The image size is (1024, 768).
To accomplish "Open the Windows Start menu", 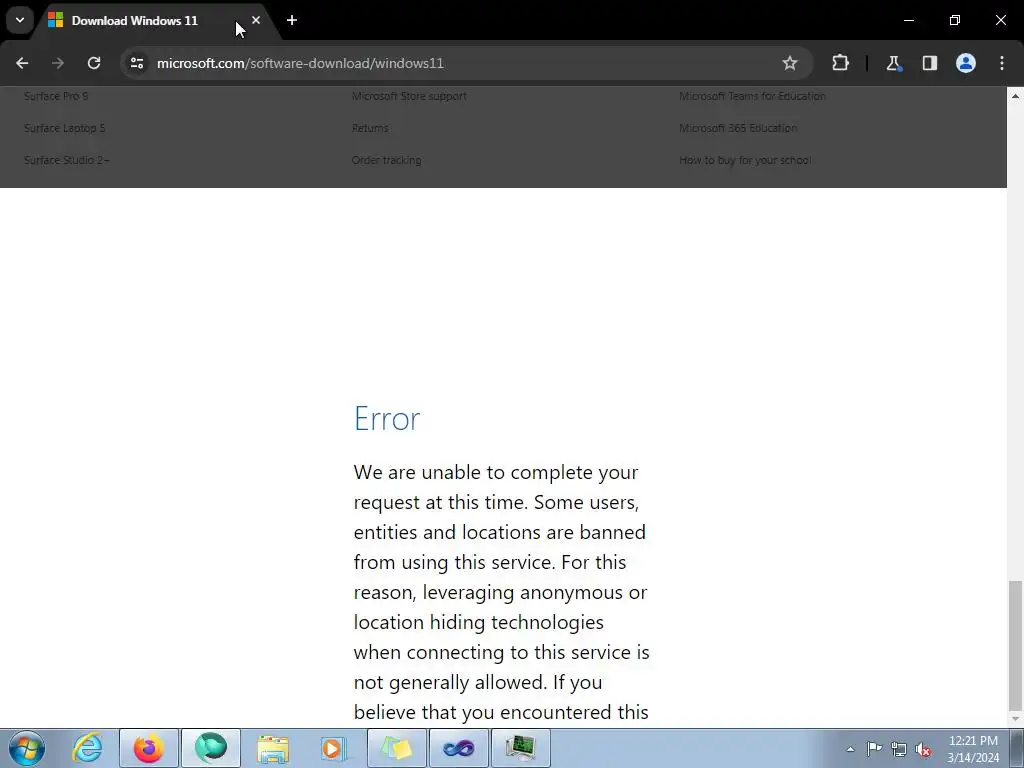I will (x=27, y=748).
